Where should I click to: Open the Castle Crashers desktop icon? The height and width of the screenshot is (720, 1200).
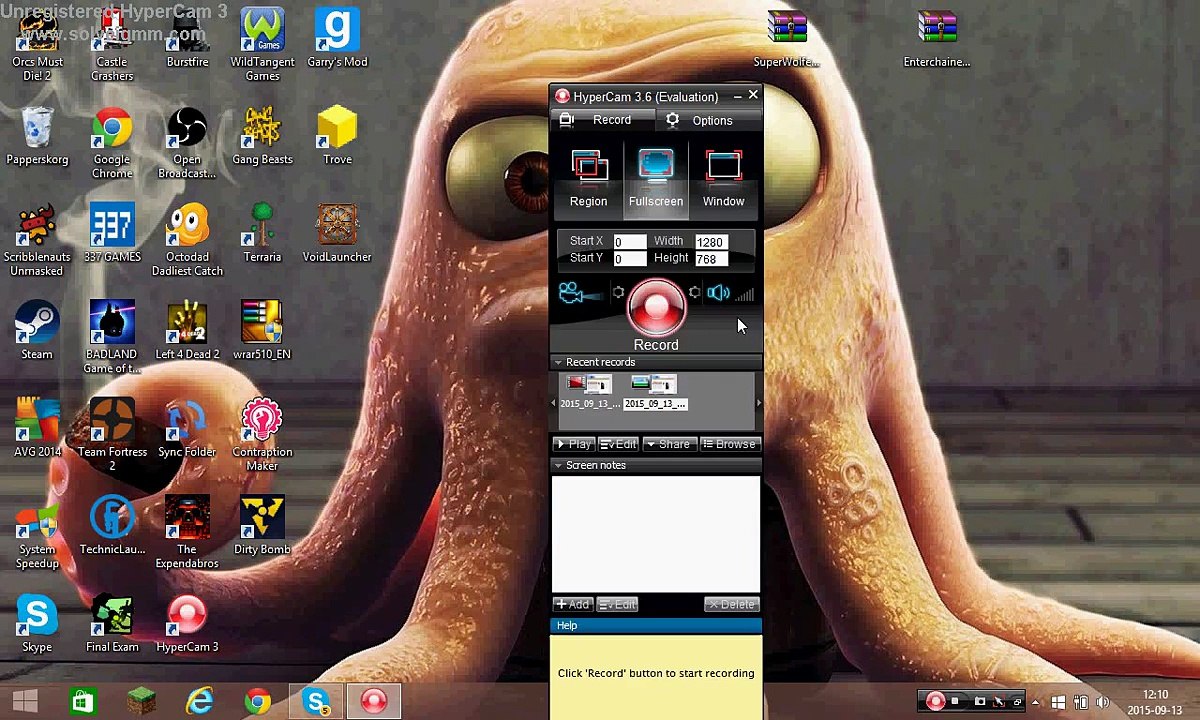pyautogui.click(x=112, y=45)
